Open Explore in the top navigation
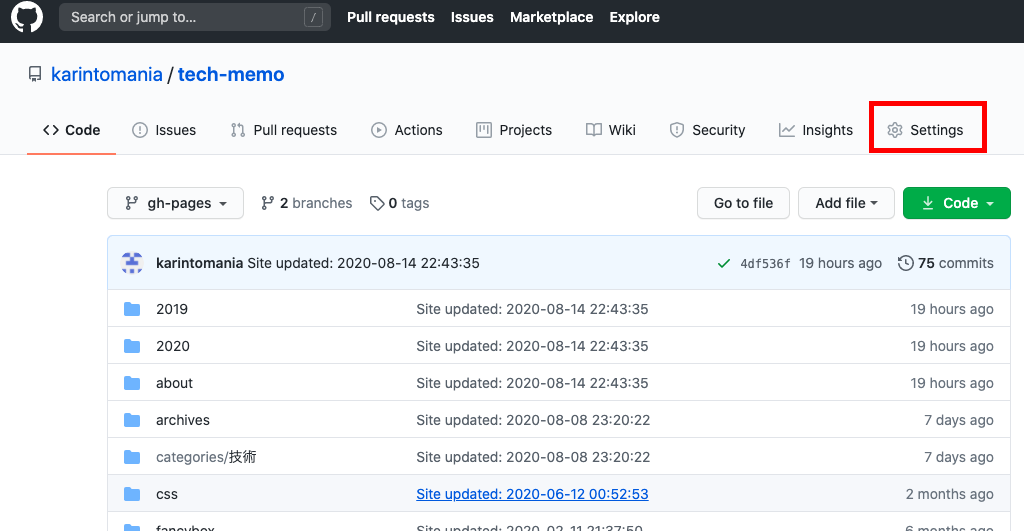1024x531 pixels. (x=634, y=17)
